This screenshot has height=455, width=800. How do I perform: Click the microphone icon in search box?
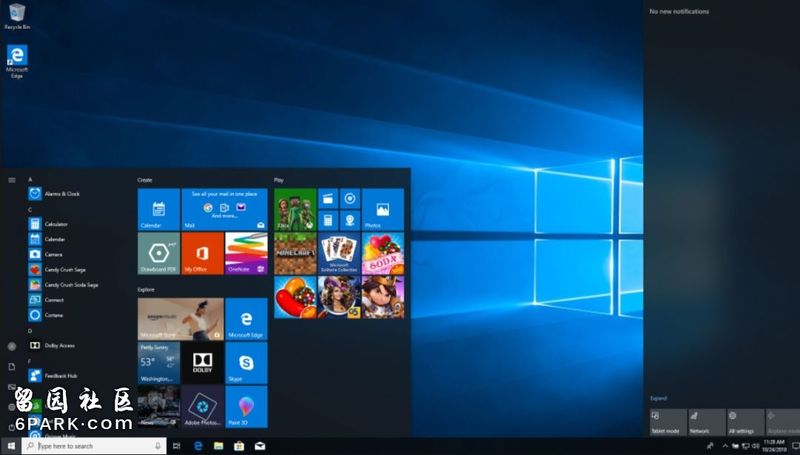tap(158, 446)
